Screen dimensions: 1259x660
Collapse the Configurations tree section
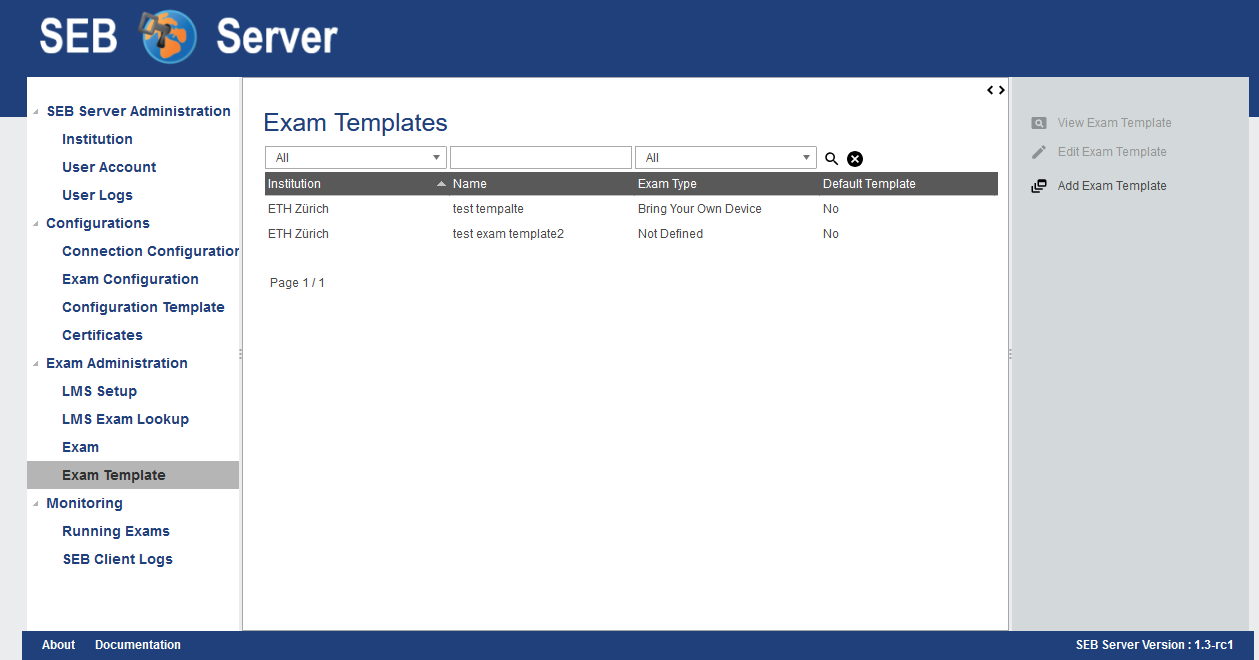[37, 224]
